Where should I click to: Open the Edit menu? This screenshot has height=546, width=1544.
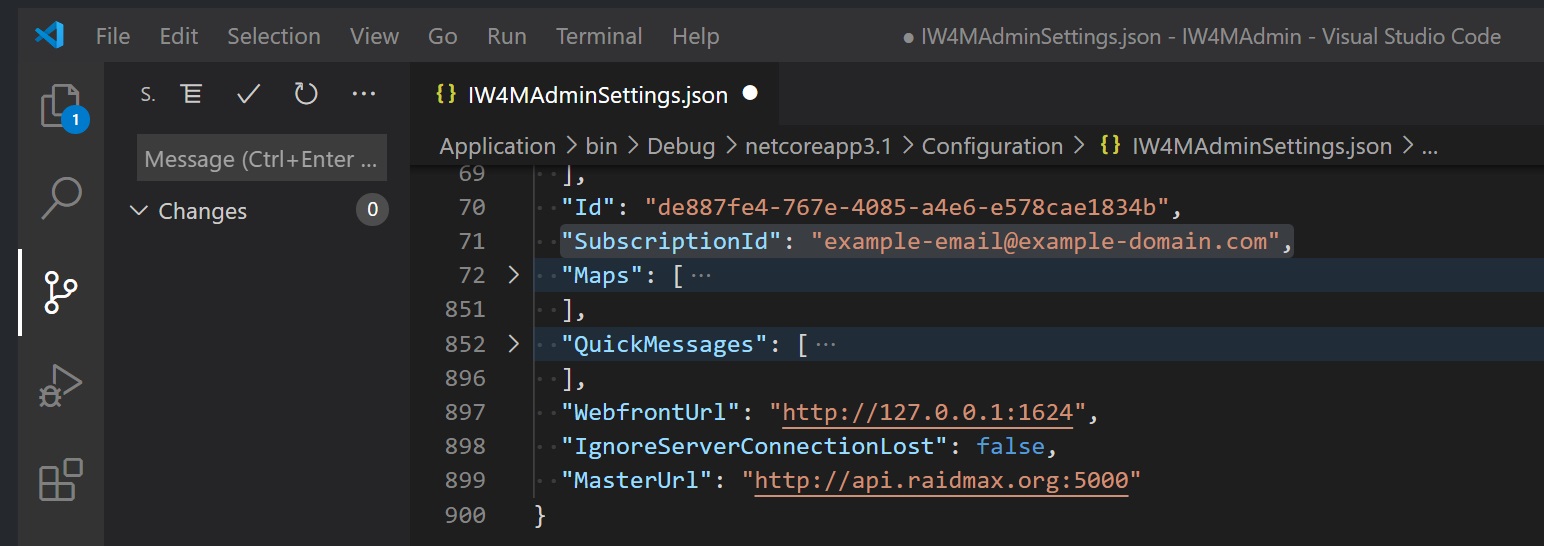pyautogui.click(x=179, y=36)
